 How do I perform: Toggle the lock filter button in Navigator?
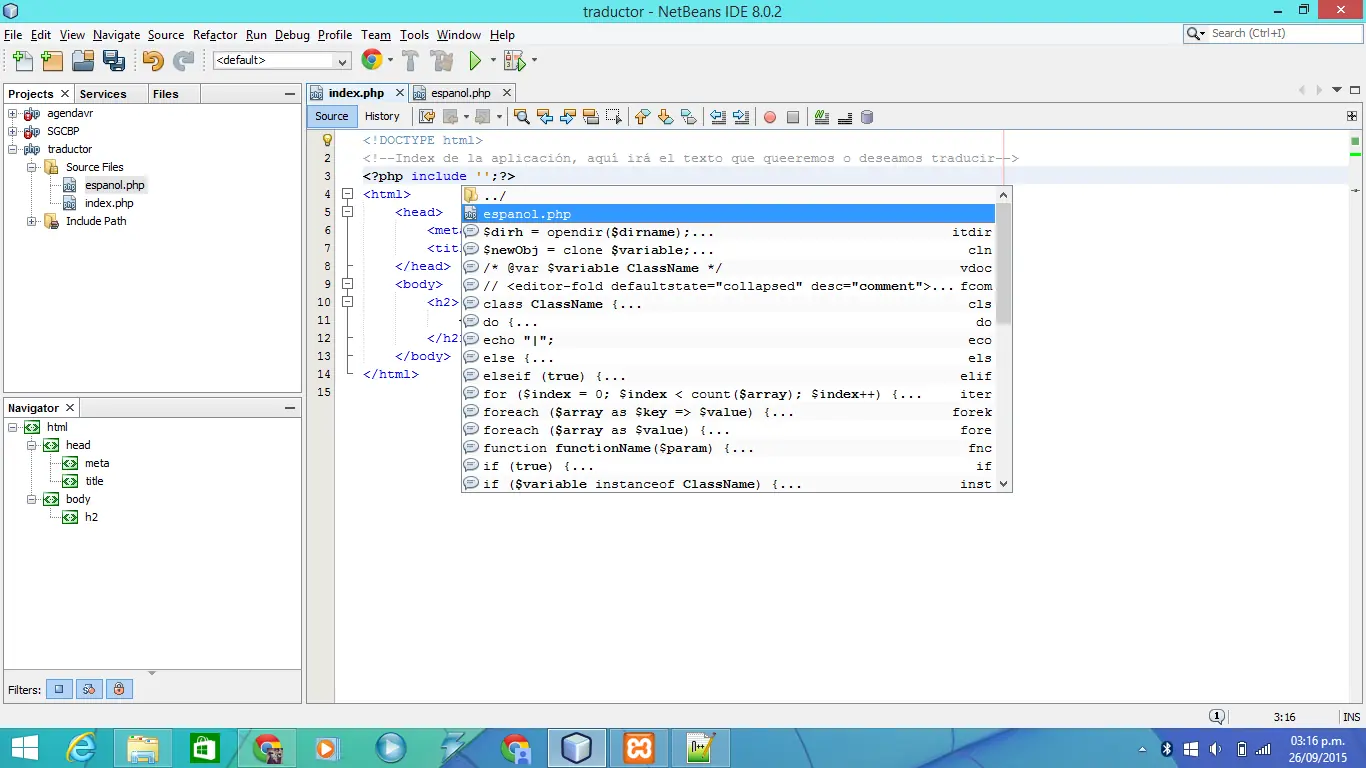click(119, 689)
